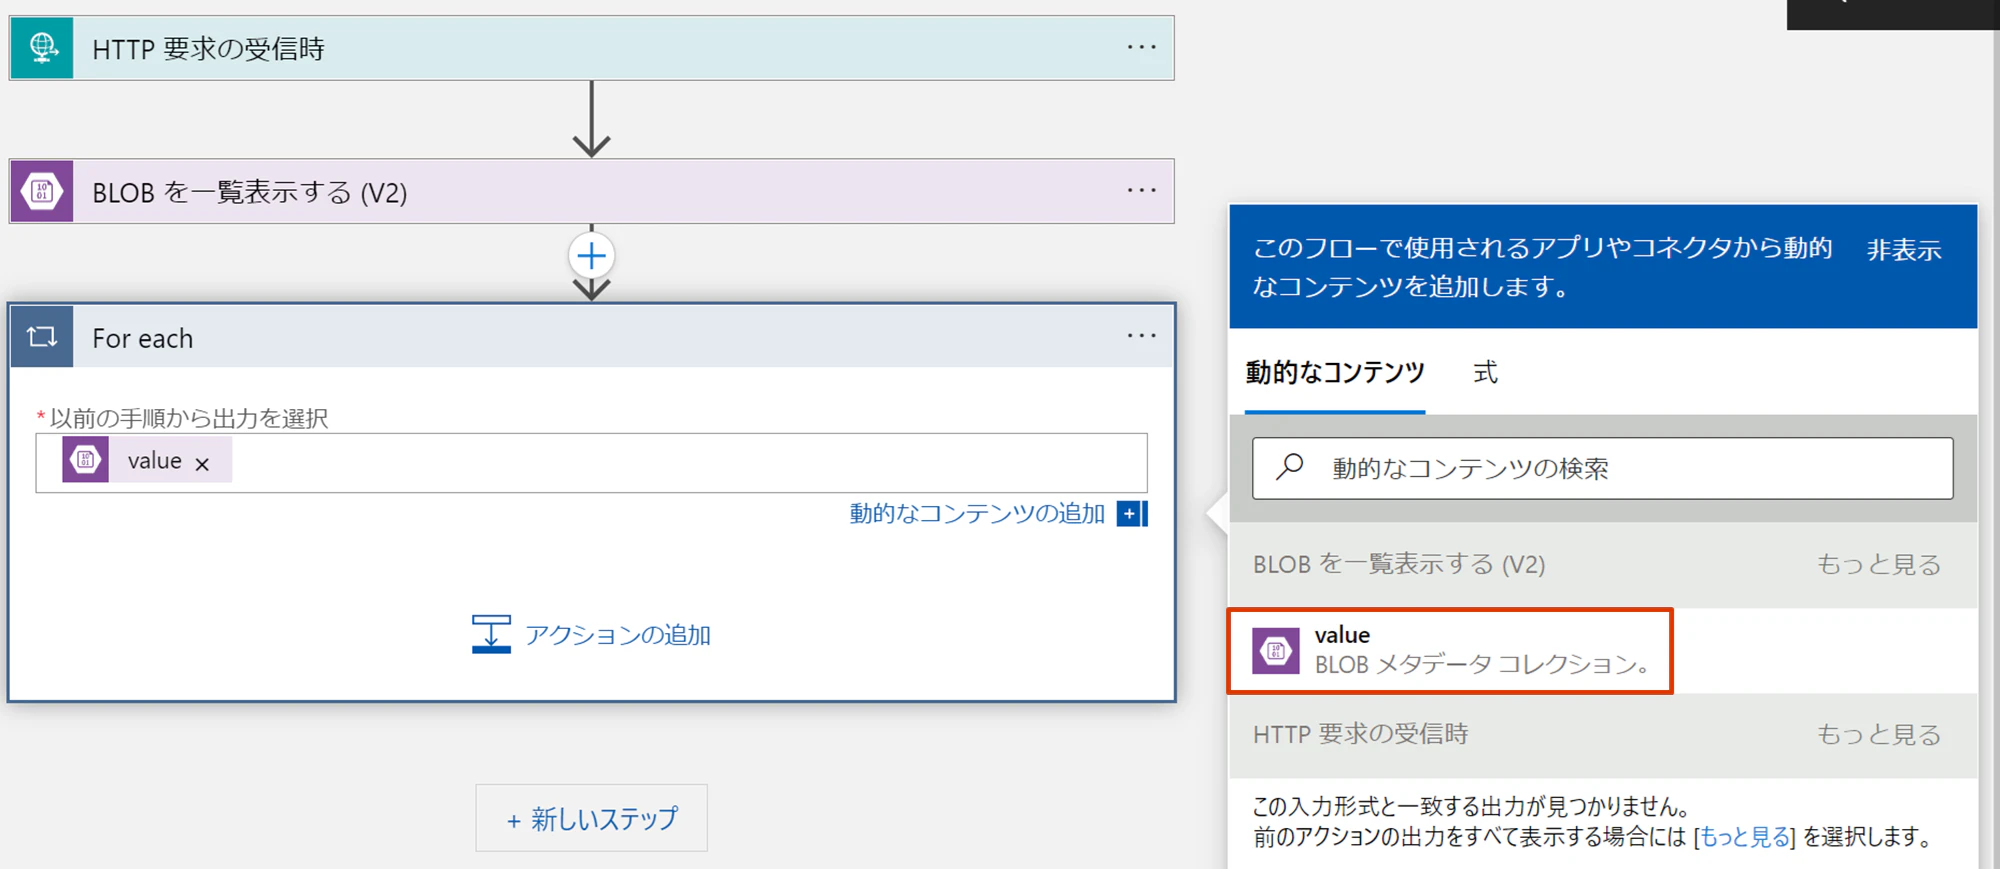This screenshot has height=869, width=2000.
Task: Collapse the For each card header
Action: point(592,337)
